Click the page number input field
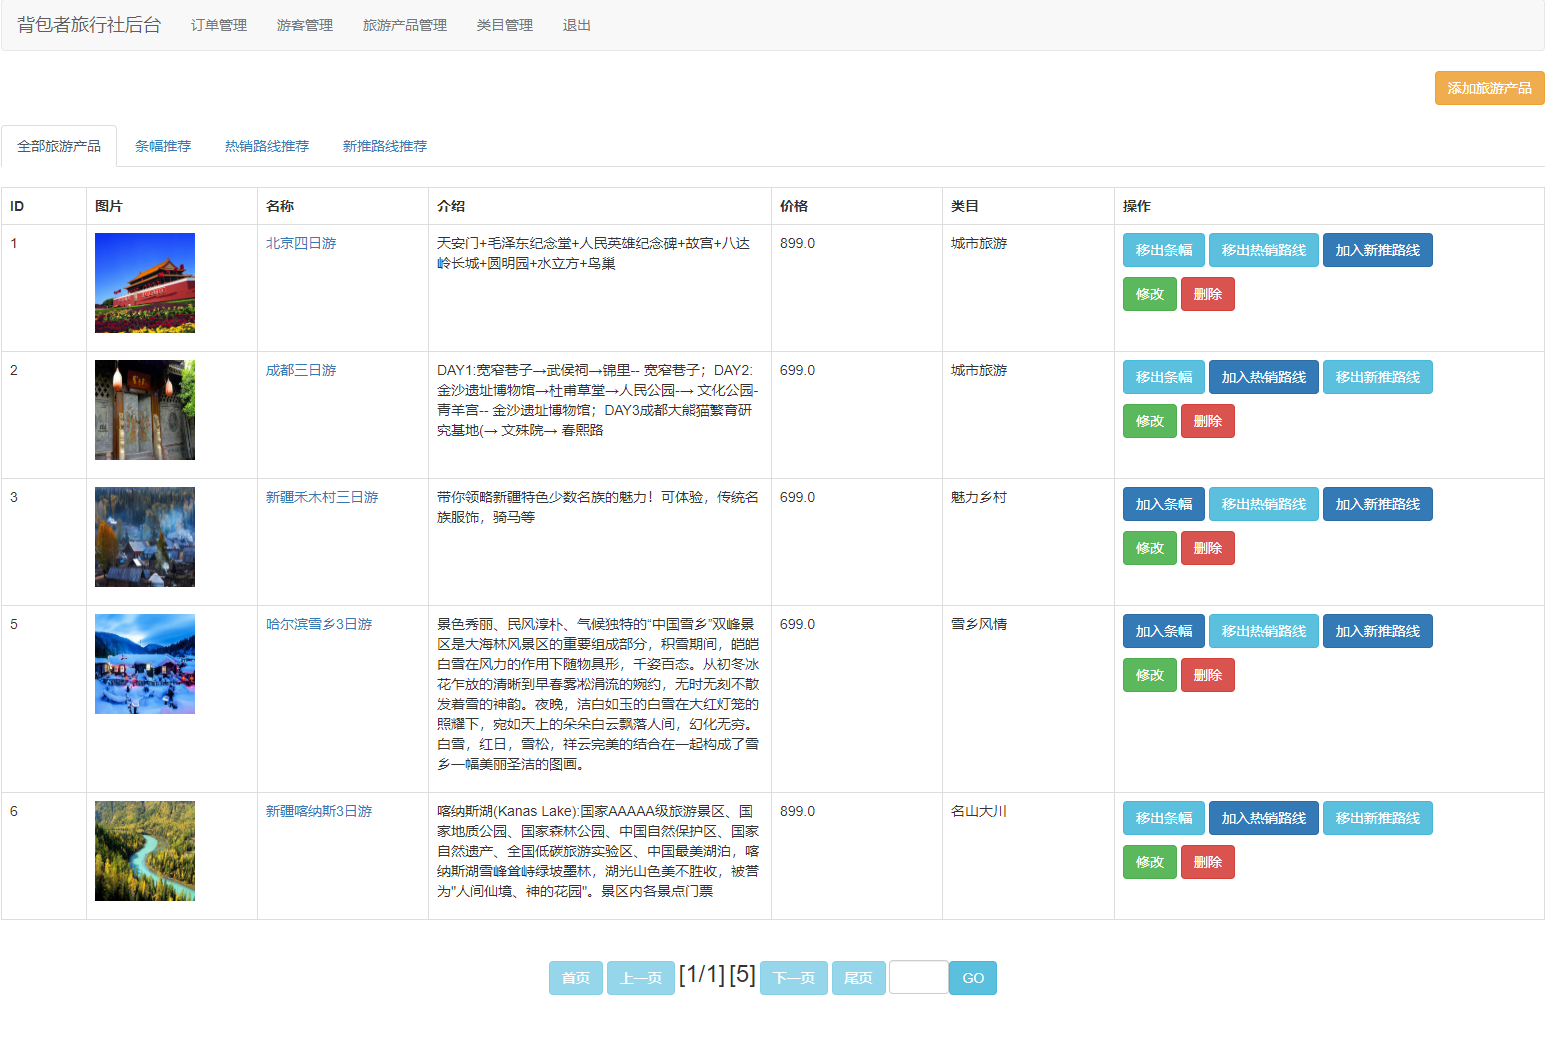1555x1042 pixels. point(918,978)
